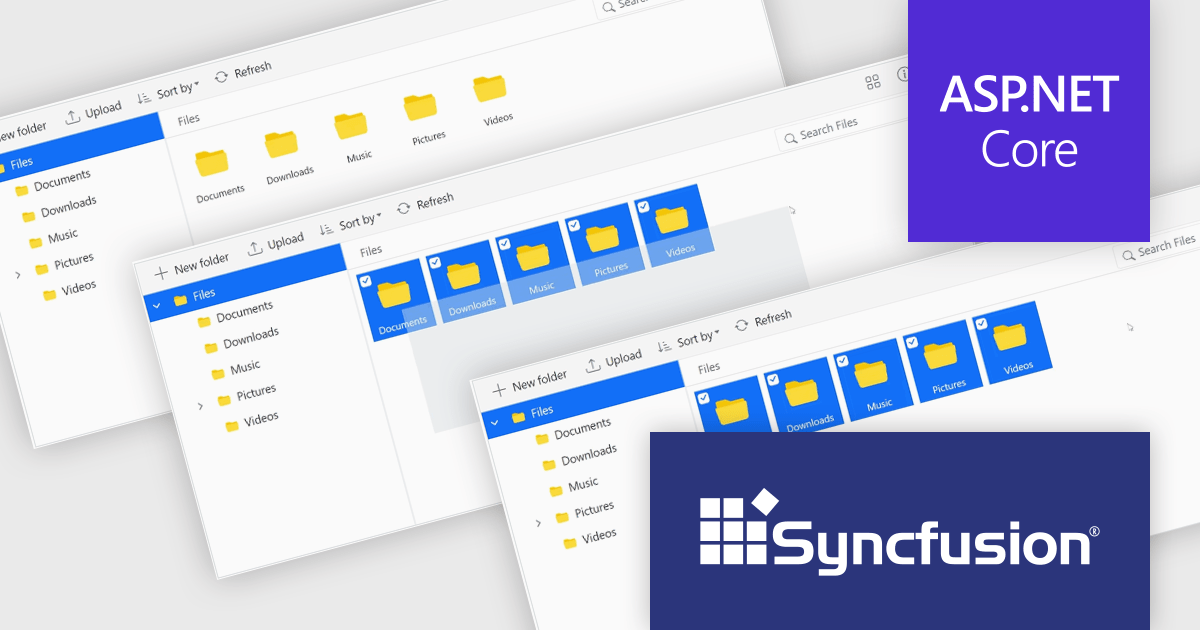
Task: Click the Files breadcrumb path item
Action: point(709,366)
